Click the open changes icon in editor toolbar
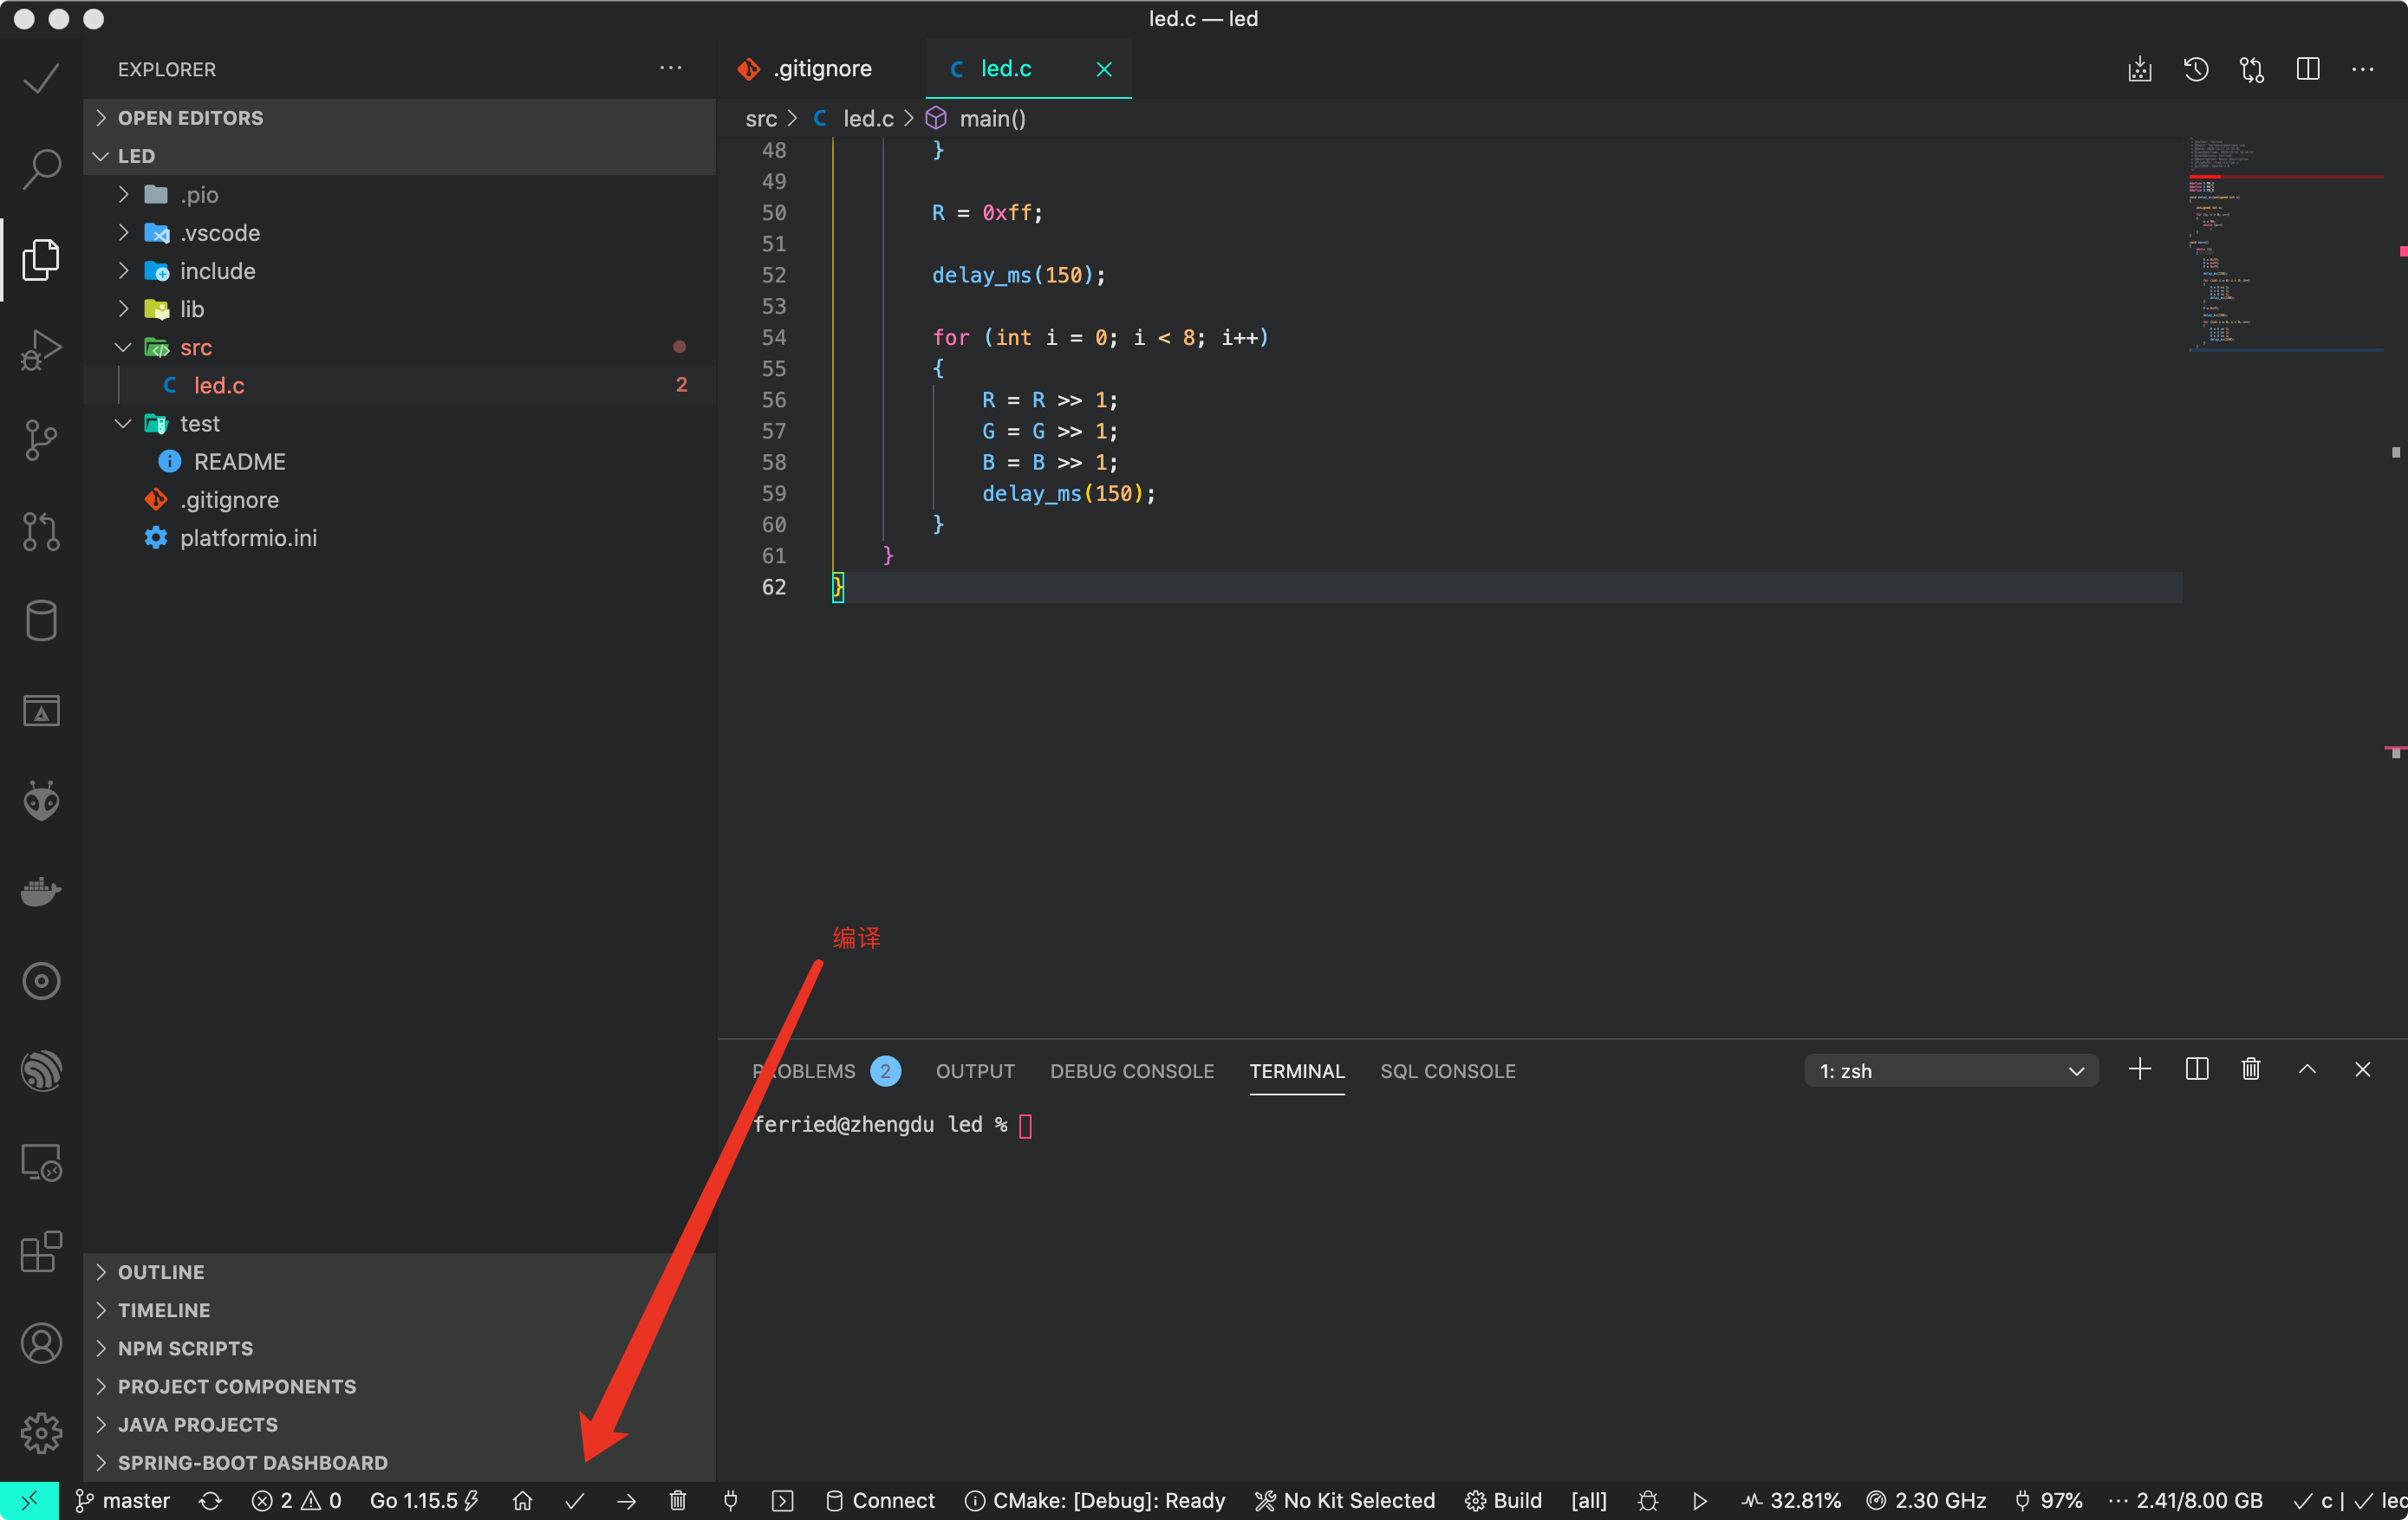2408x1520 pixels. [2252, 69]
